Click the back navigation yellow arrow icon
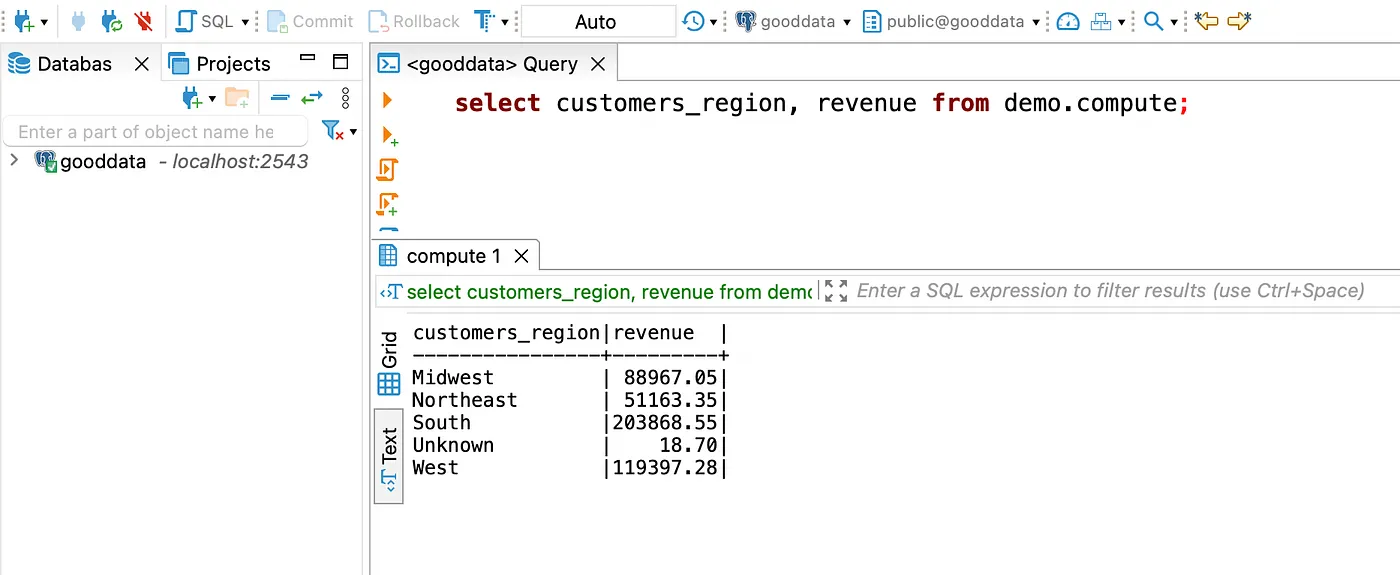 1207,21
